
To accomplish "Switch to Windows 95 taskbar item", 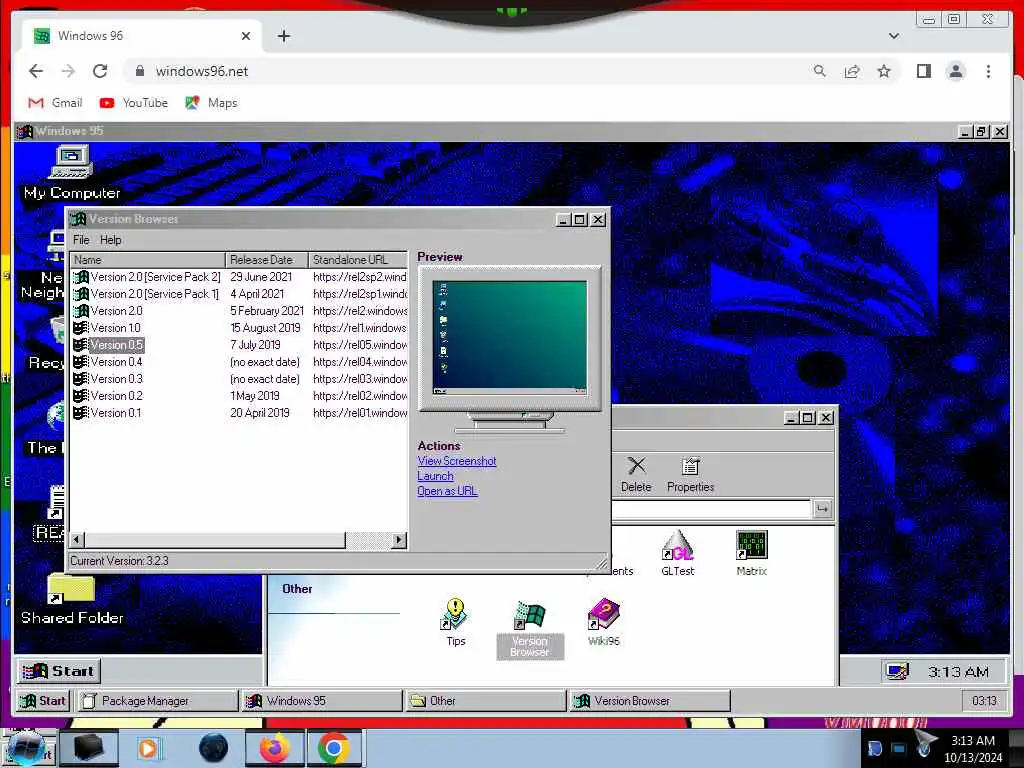I will click(323, 701).
